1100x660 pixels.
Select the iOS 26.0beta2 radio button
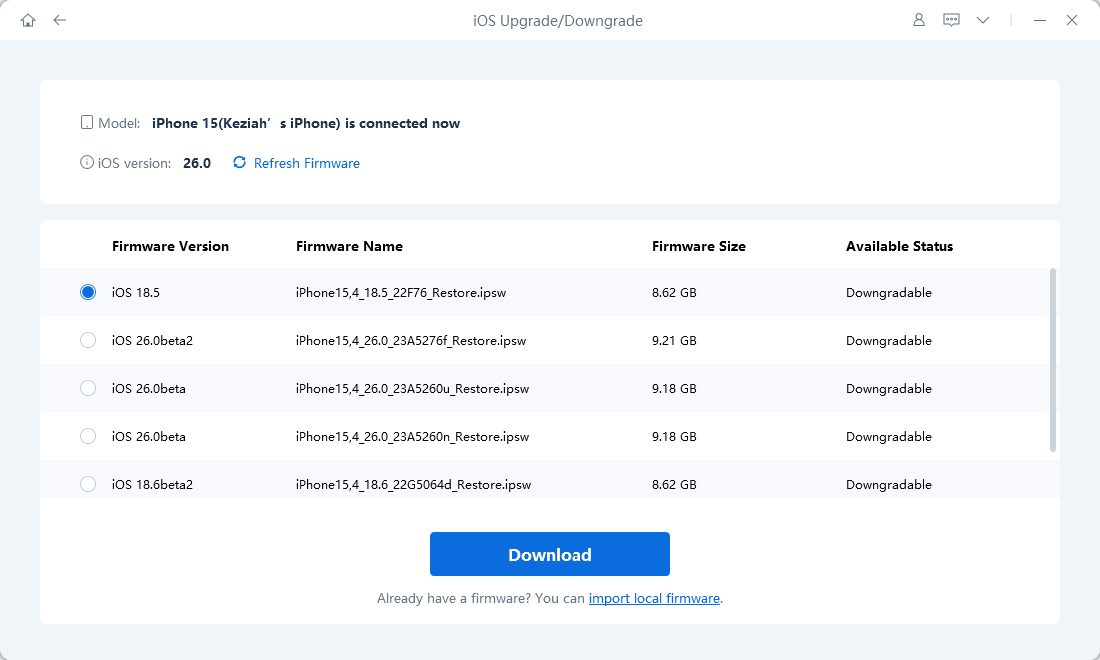pos(88,340)
